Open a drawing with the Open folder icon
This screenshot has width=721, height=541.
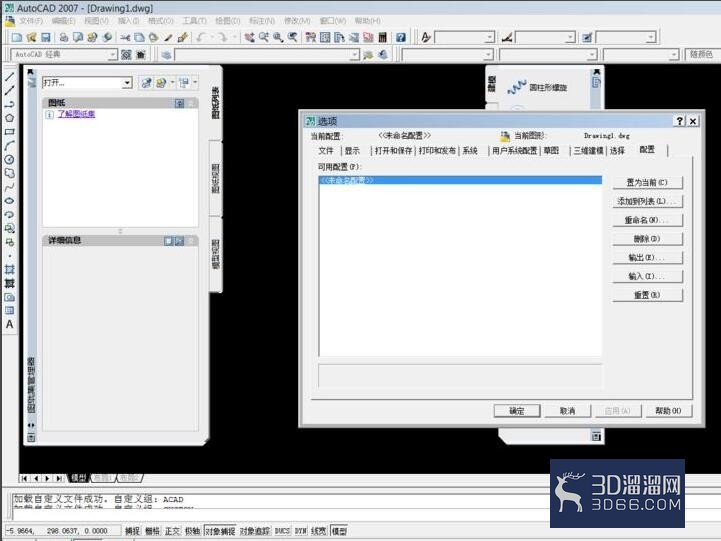coord(31,37)
